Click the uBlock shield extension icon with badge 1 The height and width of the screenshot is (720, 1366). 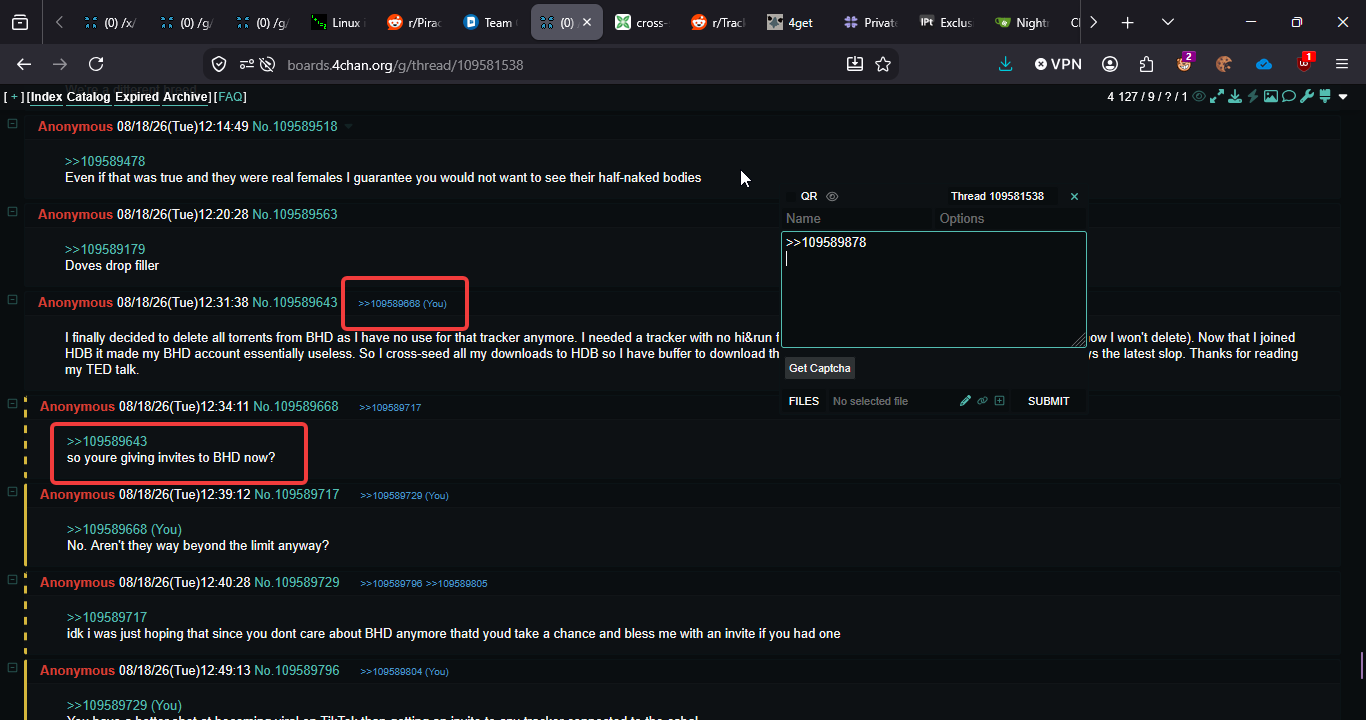coord(1304,63)
